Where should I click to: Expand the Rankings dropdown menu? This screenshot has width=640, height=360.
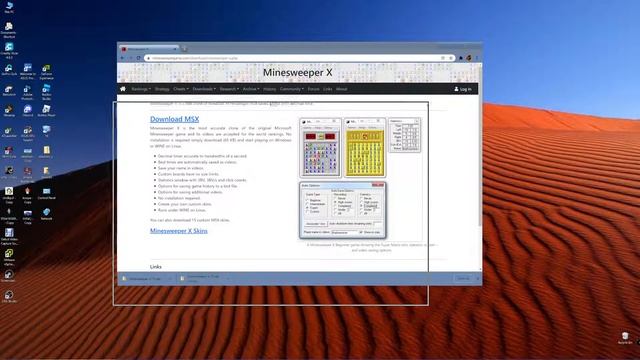[141, 89]
